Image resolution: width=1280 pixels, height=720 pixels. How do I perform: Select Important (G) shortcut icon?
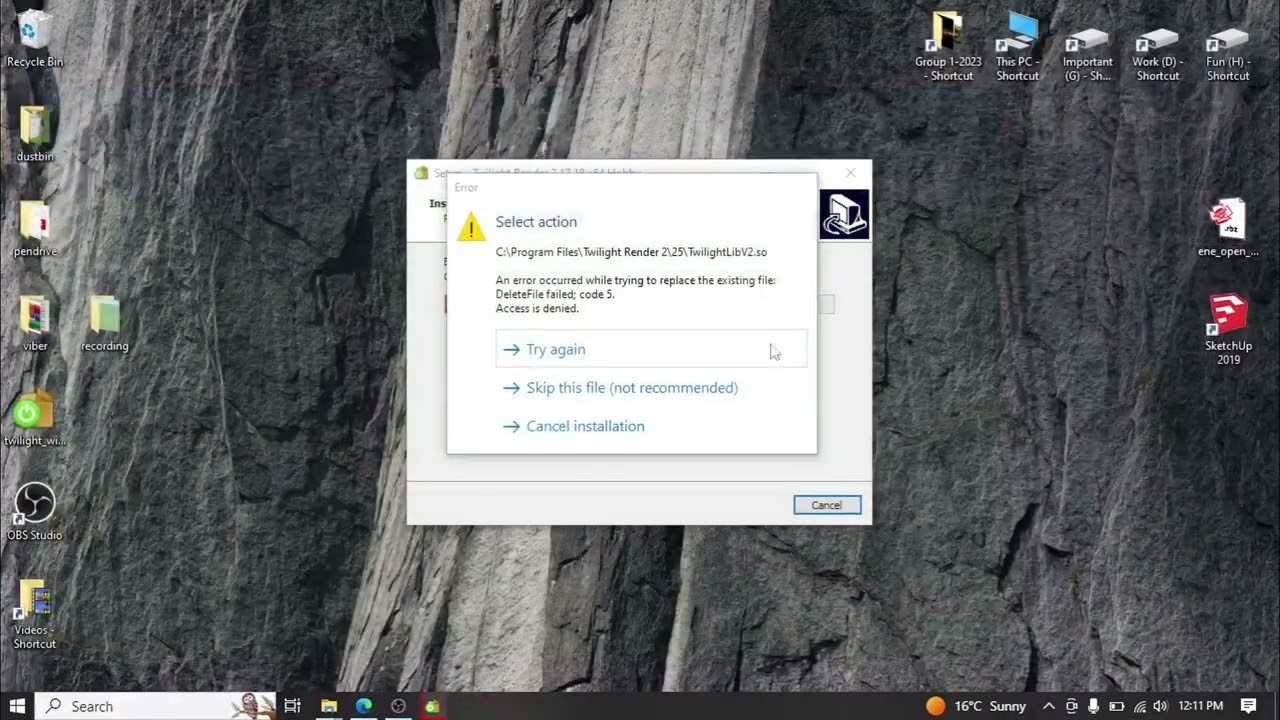1087,55
